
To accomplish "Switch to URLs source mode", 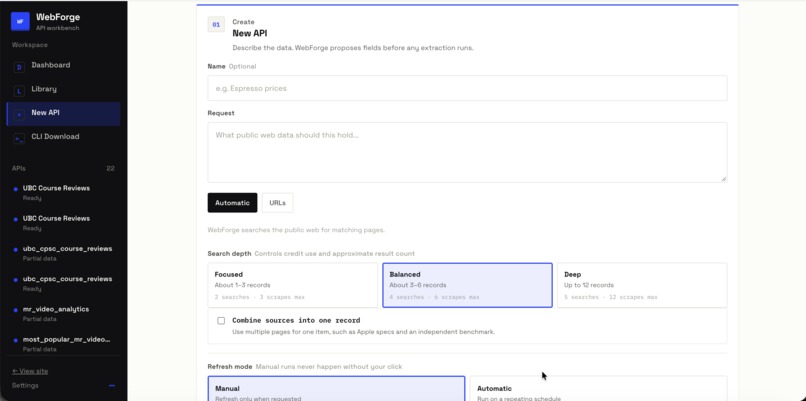I will pyautogui.click(x=278, y=203).
